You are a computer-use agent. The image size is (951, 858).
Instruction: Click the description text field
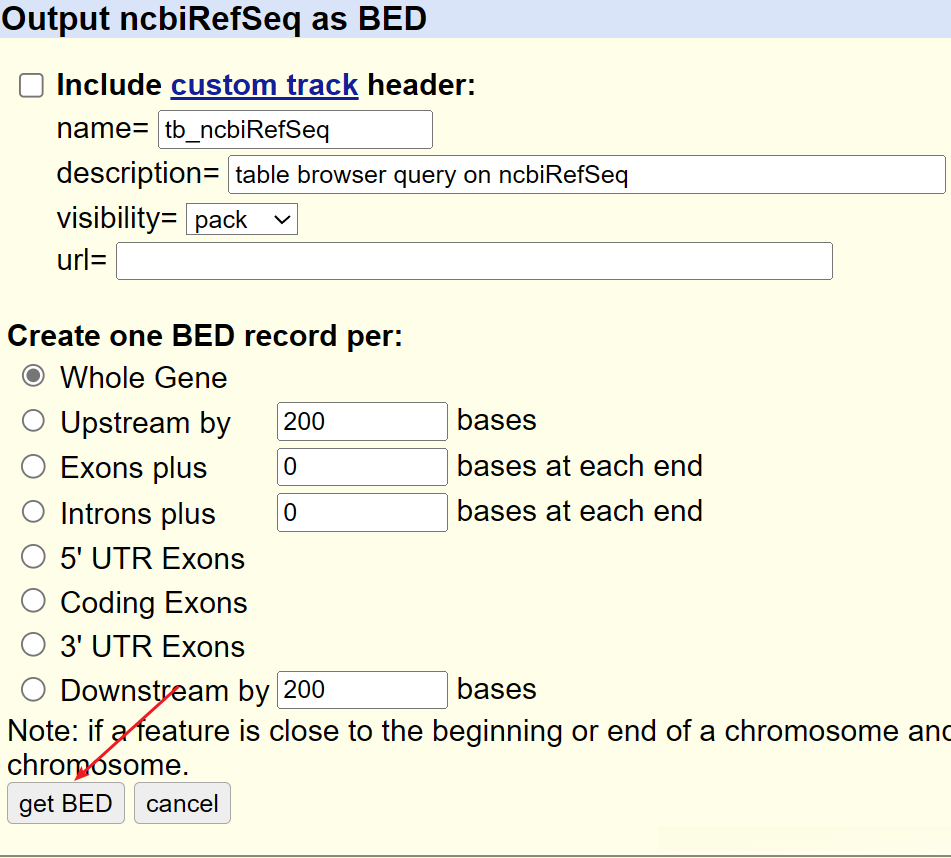586,175
